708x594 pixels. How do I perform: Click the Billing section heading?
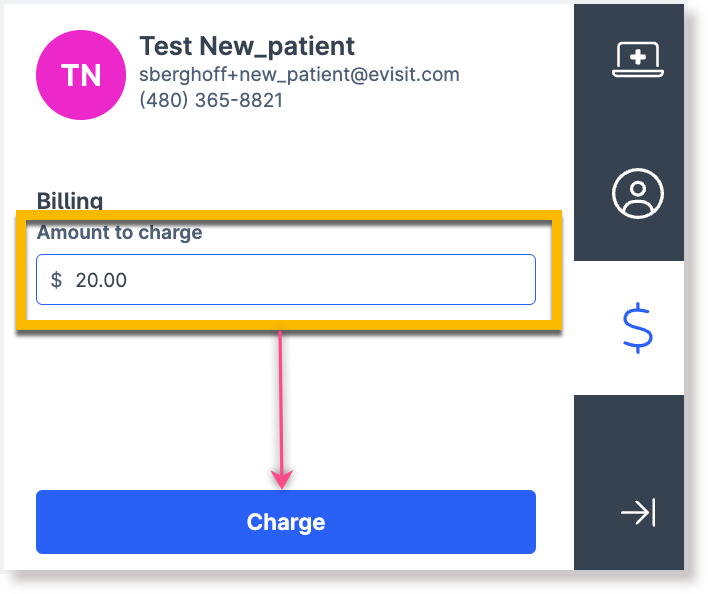tap(70, 200)
